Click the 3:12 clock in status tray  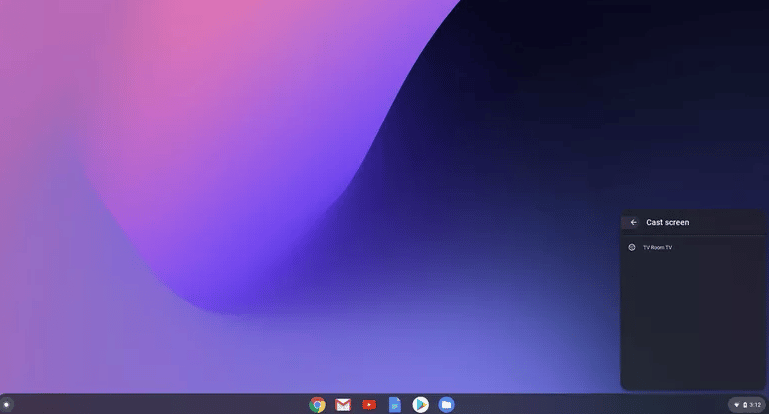755,405
